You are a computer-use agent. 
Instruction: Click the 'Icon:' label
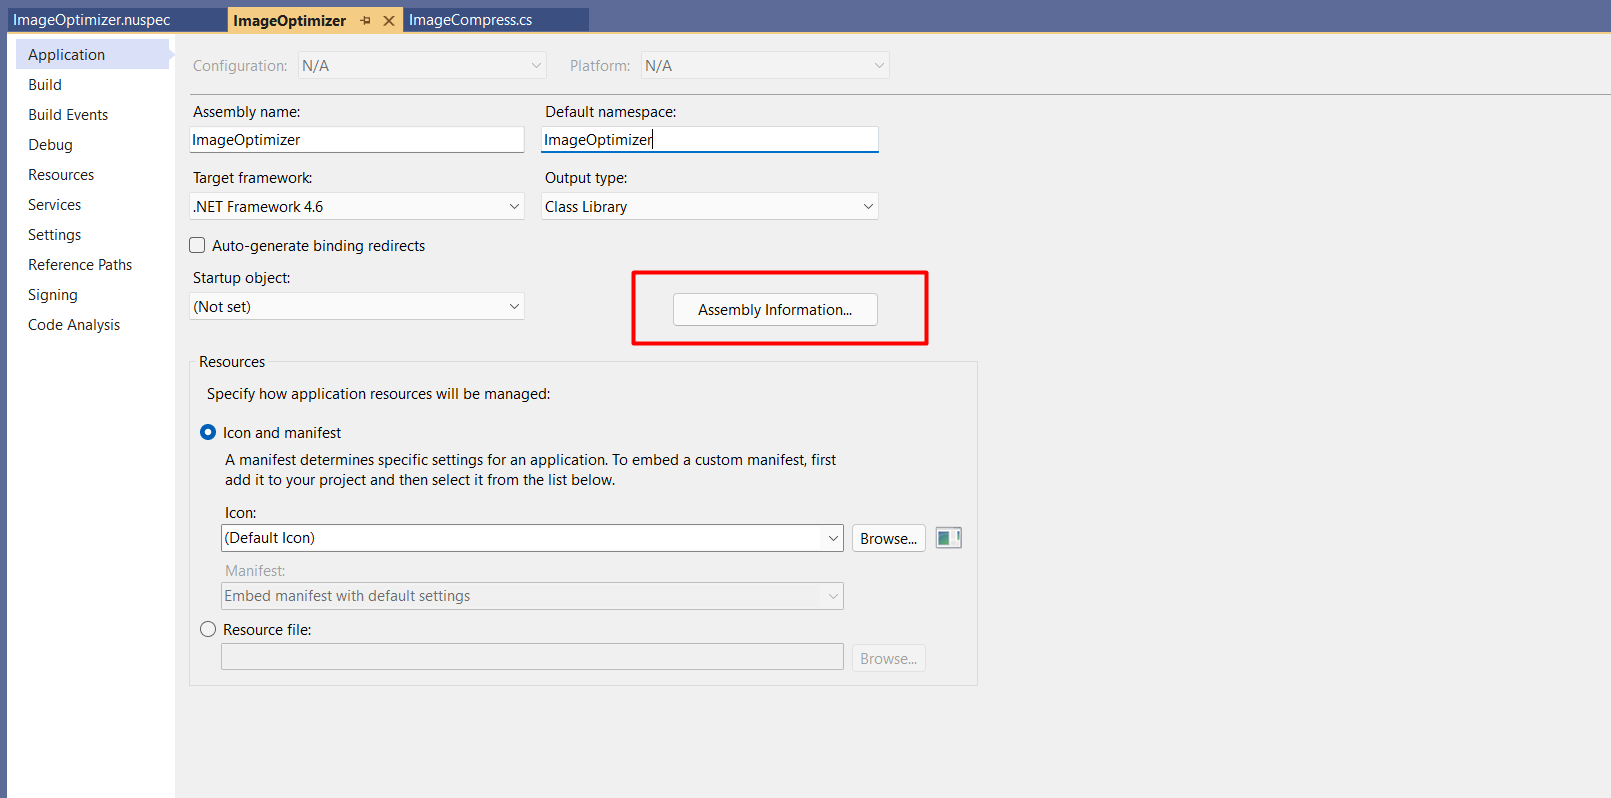[x=241, y=513]
